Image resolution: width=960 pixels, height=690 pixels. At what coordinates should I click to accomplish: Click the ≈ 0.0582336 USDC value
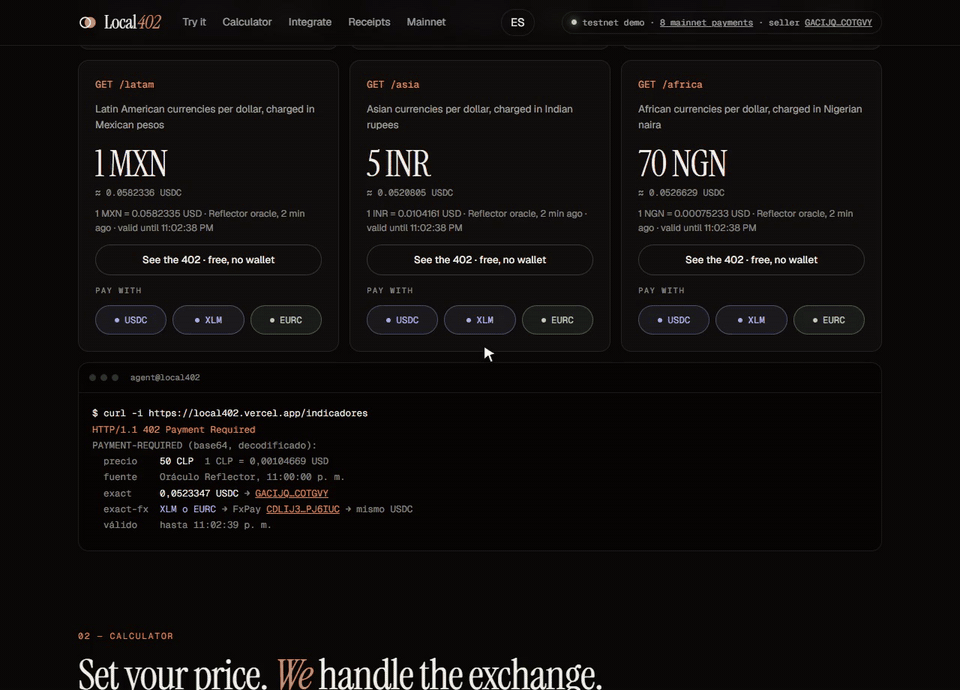click(138, 192)
